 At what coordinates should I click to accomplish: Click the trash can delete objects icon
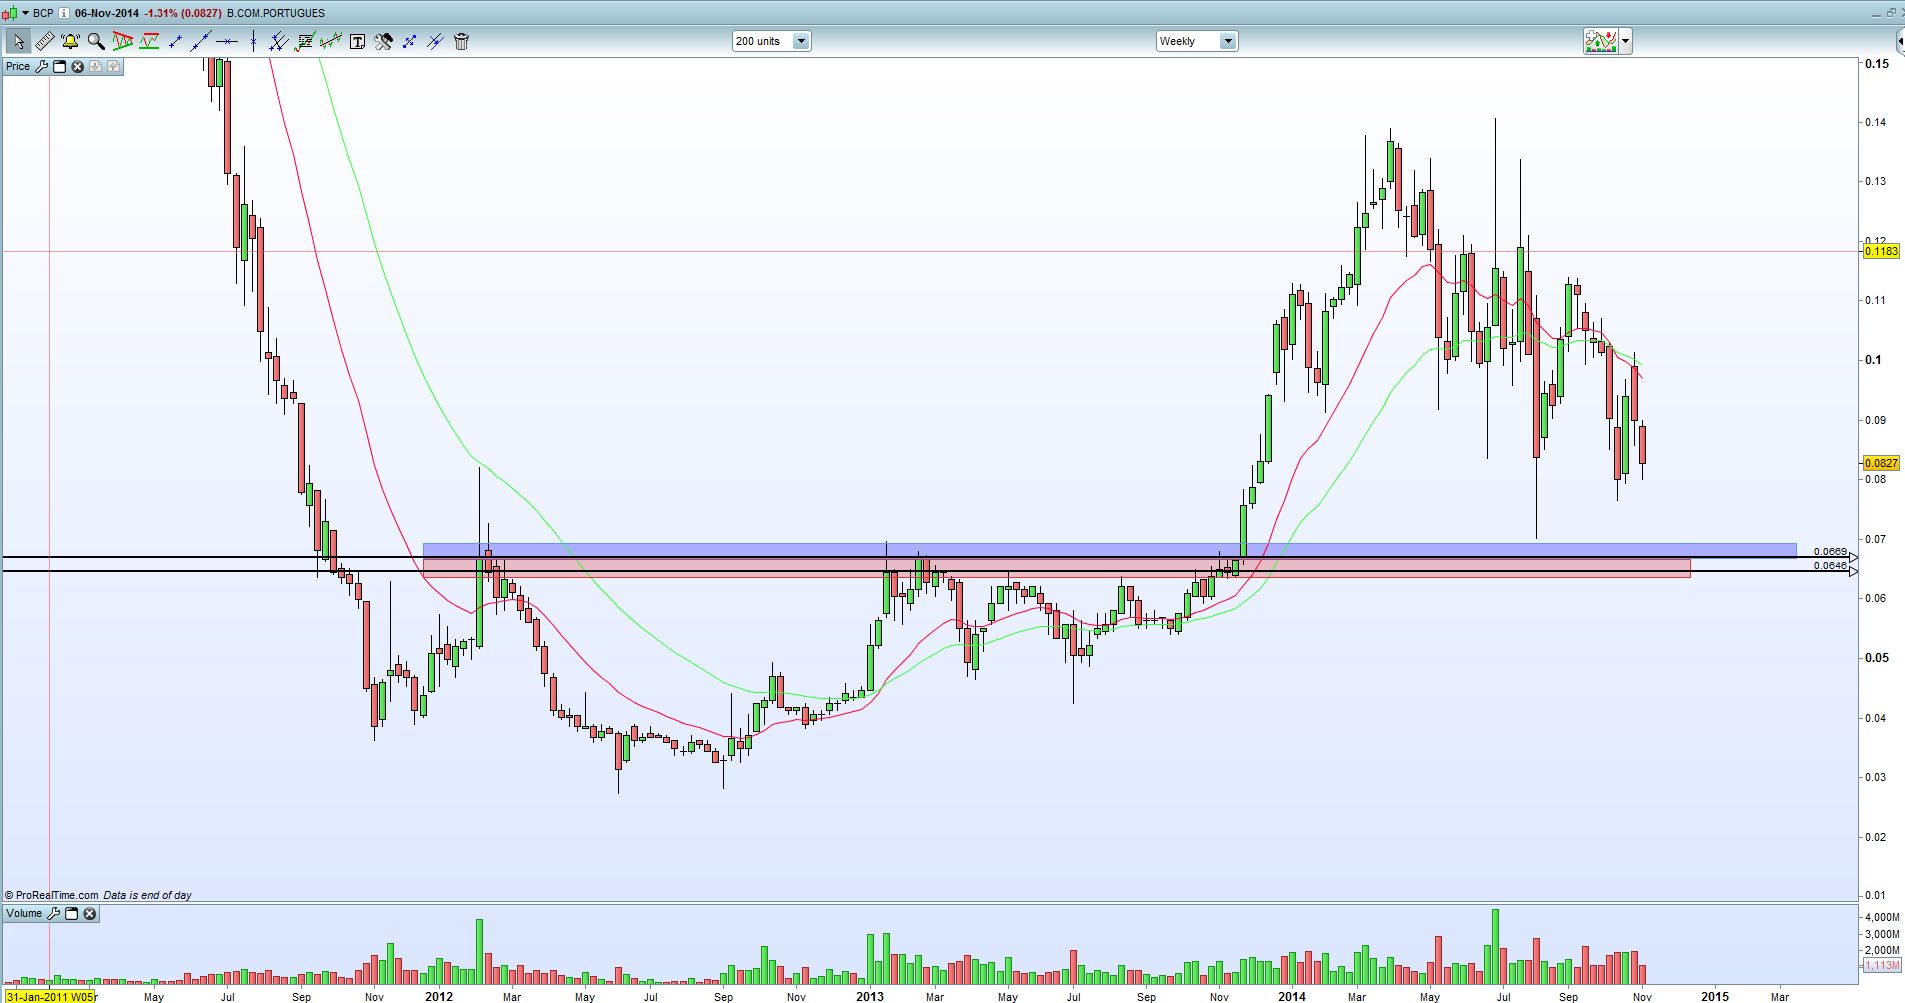pos(461,41)
